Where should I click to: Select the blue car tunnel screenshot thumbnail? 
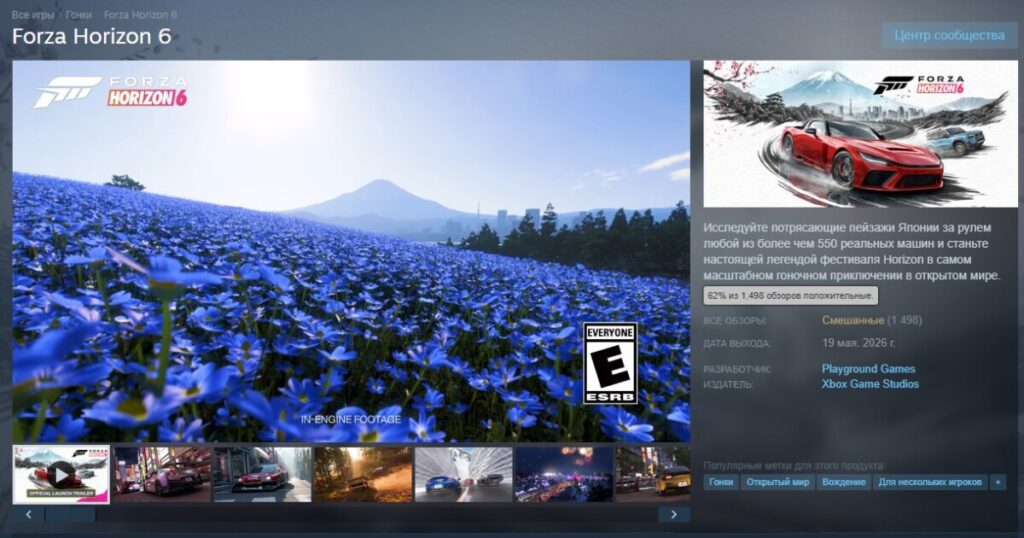pyautogui.click(x=464, y=475)
